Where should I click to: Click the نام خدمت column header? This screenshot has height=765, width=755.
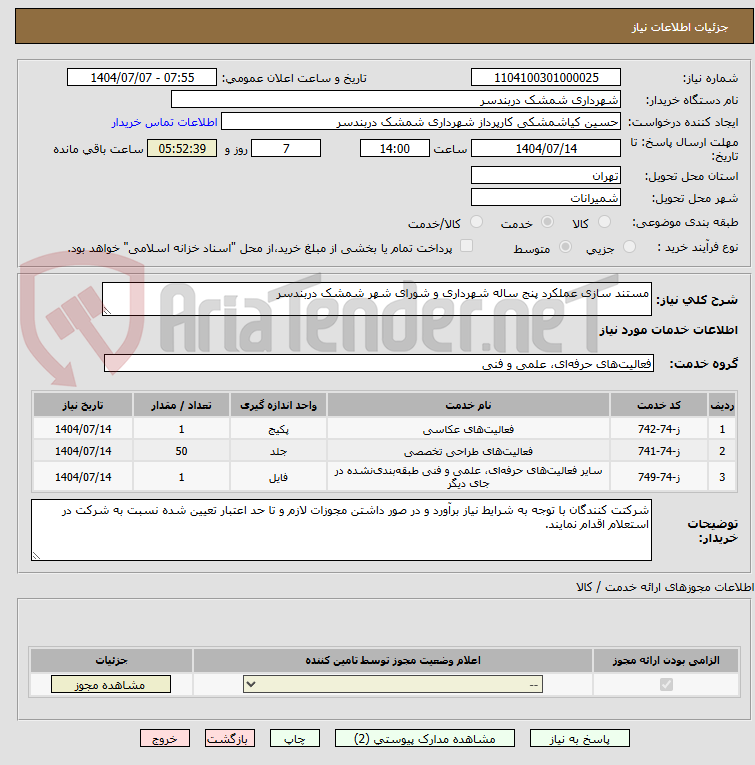click(468, 405)
